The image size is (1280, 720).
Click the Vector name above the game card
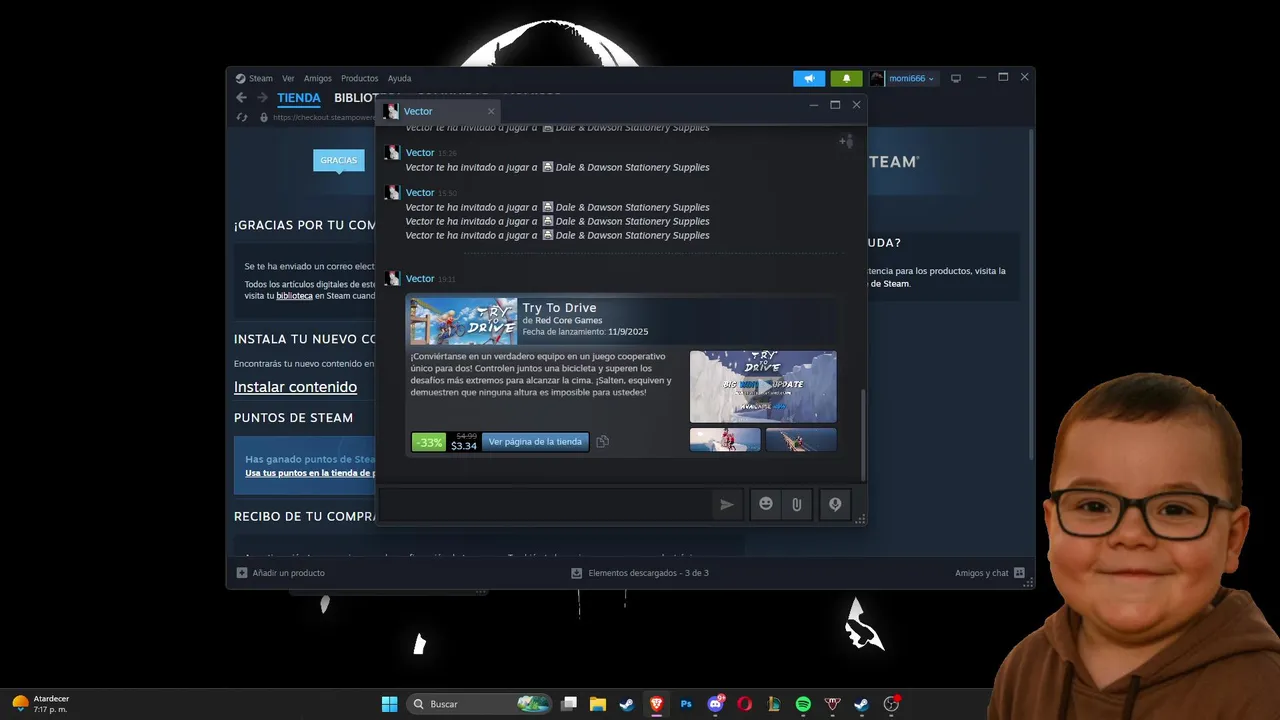click(420, 278)
